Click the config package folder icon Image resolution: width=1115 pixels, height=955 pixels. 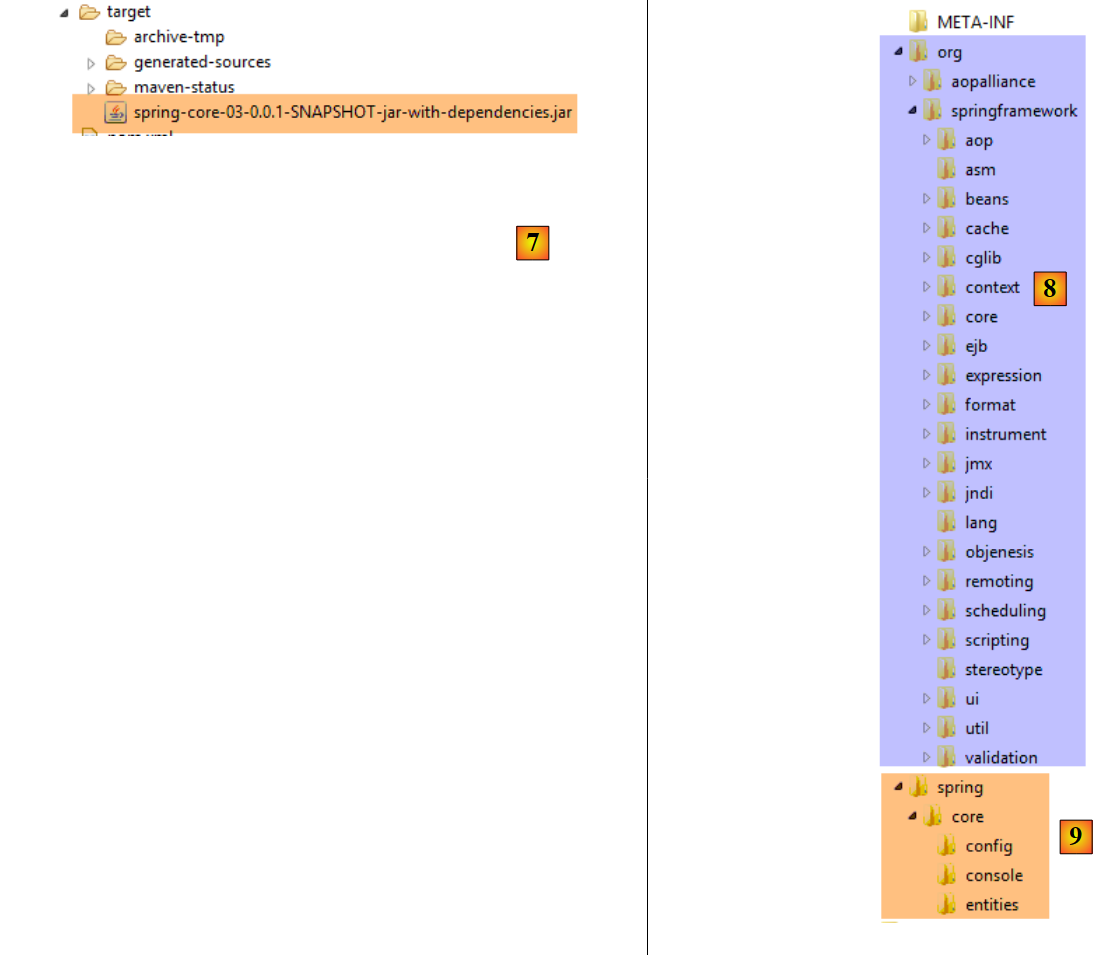pyautogui.click(x=947, y=847)
